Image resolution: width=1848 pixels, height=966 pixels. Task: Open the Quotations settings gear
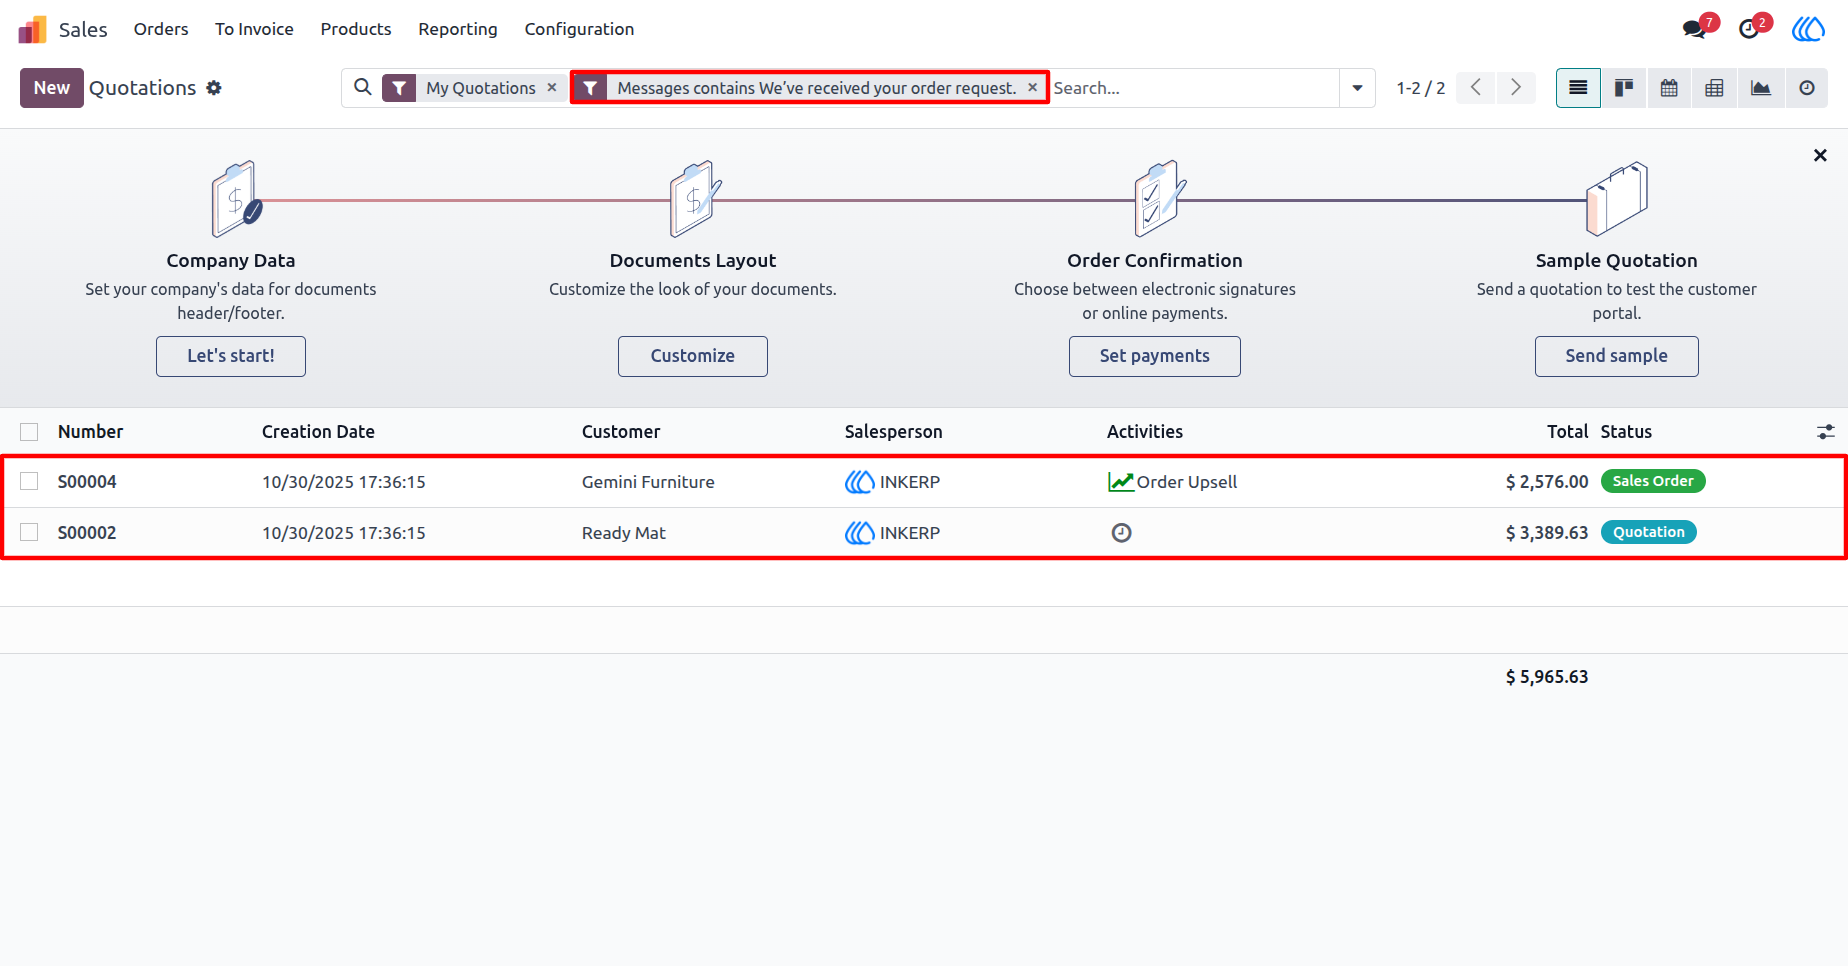214,88
